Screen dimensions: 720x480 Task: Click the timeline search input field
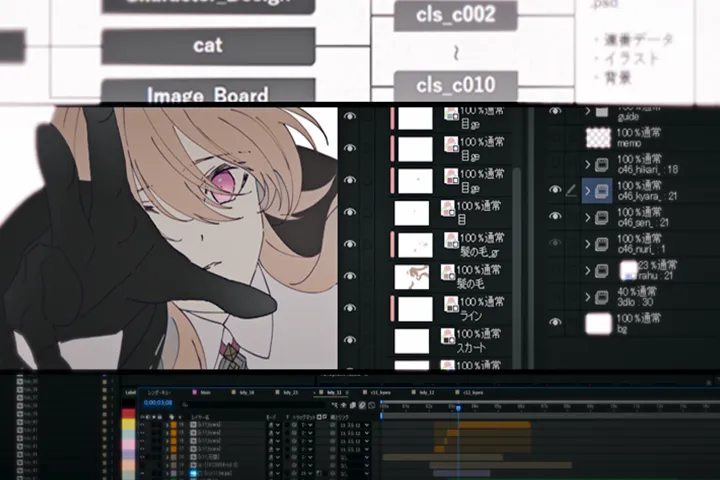[x=253, y=405]
